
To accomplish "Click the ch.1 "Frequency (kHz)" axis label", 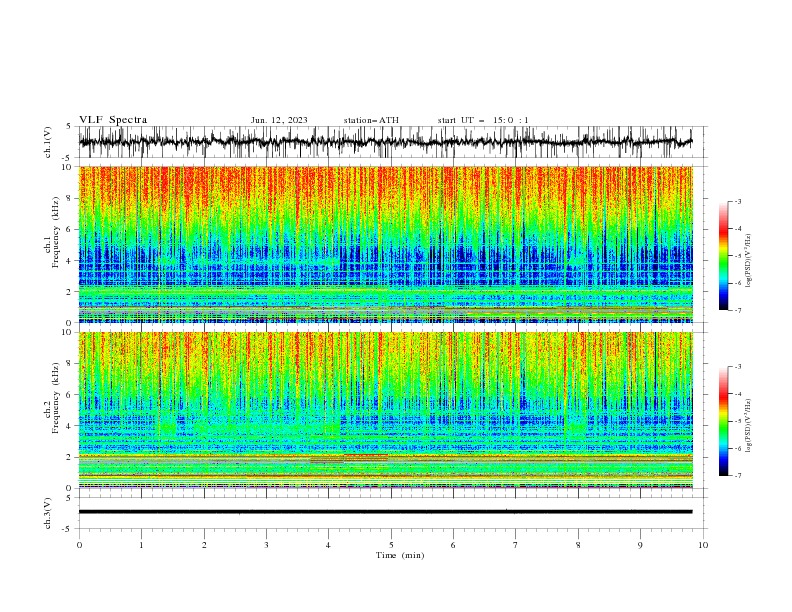I will coord(56,233).
